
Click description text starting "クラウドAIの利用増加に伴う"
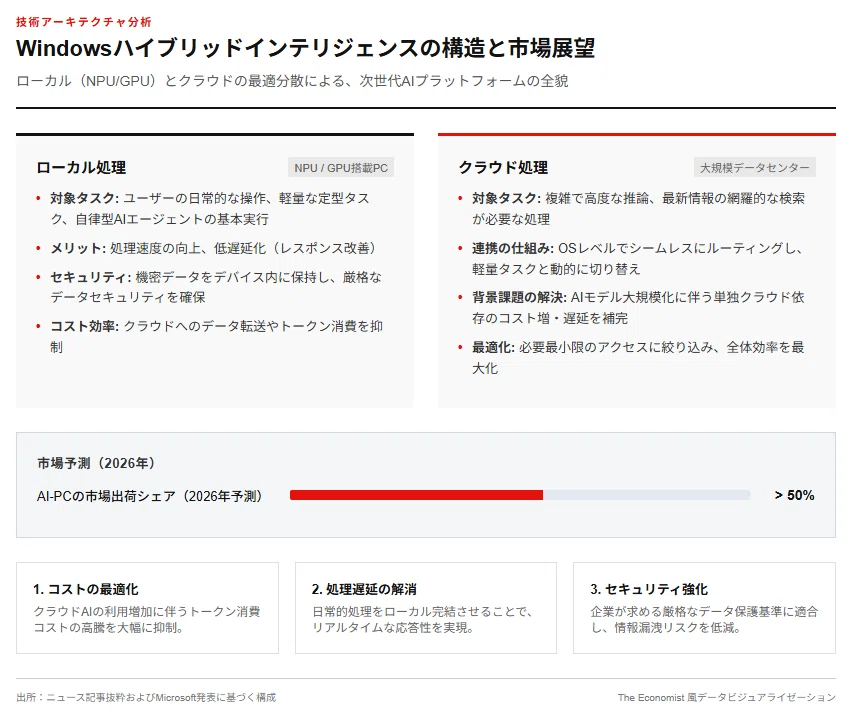tap(147, 620)
